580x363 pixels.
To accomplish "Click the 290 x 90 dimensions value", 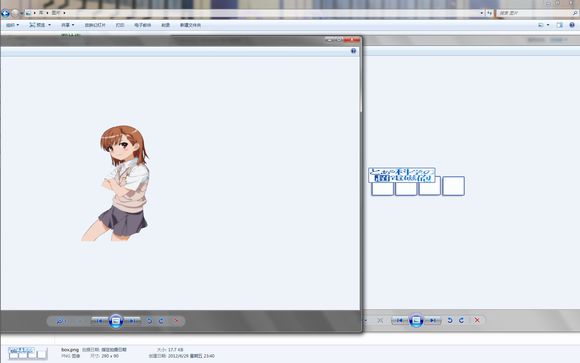I will click(x=111, y=356).
